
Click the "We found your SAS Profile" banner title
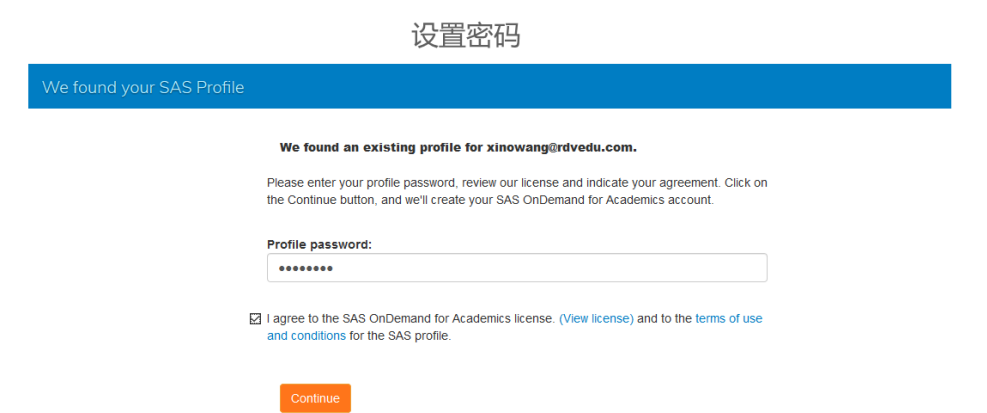pos(143,88)
